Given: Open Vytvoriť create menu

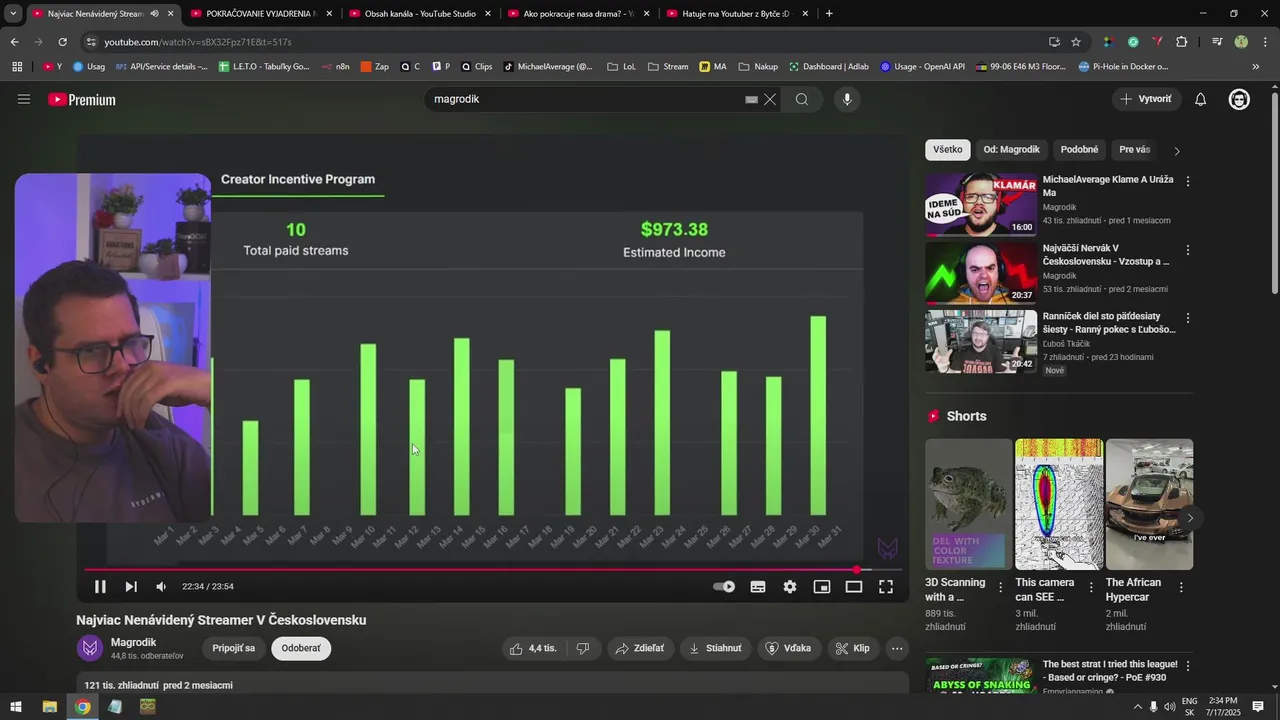Looking at the screenshot, I should (x=1146, y=99).
